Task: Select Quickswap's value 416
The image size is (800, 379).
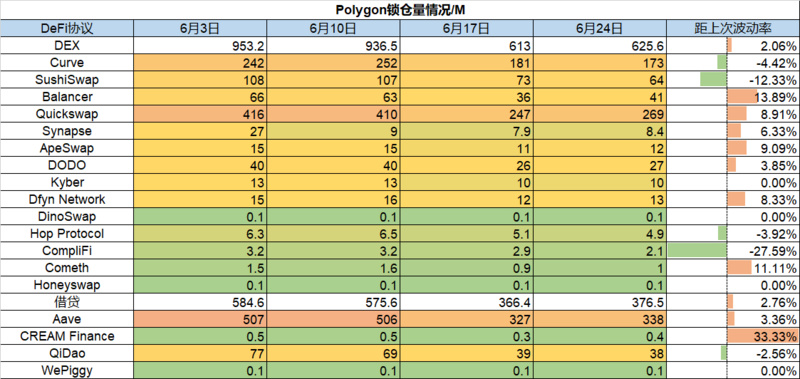Action: click(x=200, y=114)
